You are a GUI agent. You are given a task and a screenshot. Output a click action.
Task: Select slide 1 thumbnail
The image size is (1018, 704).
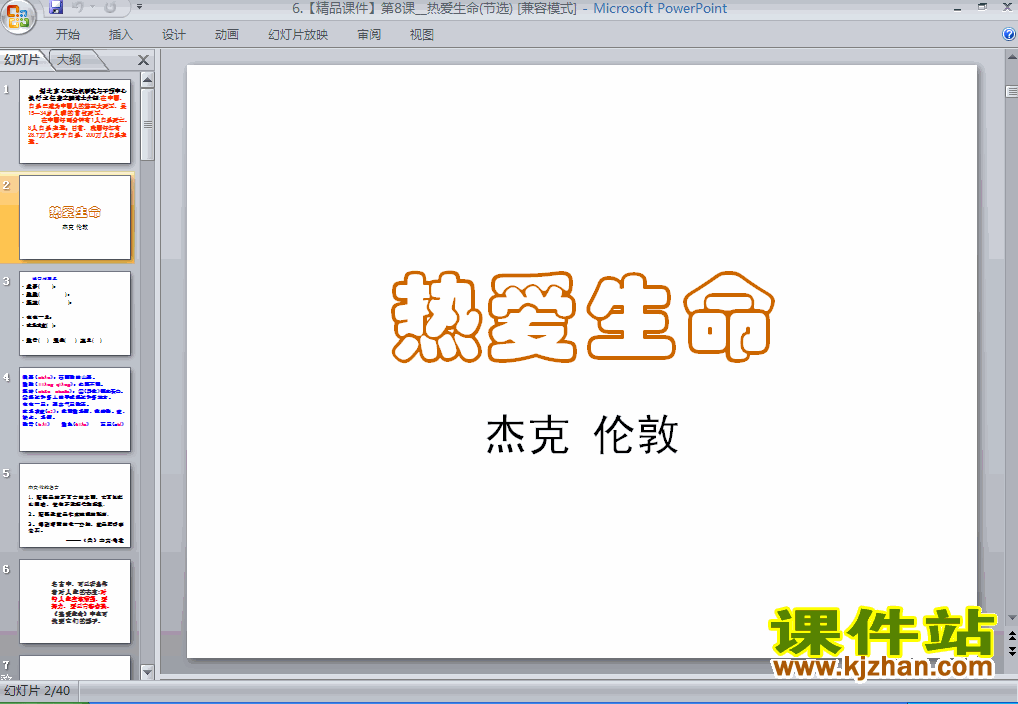coord(75,121)
